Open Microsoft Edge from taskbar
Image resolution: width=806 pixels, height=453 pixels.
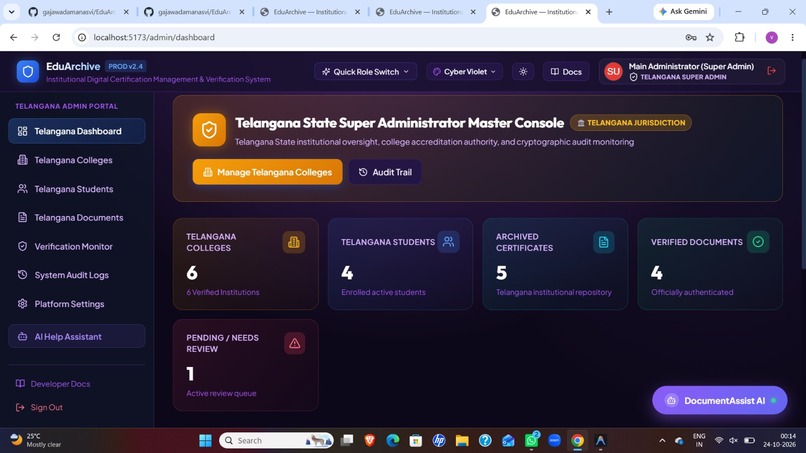[x=393, y=441]
